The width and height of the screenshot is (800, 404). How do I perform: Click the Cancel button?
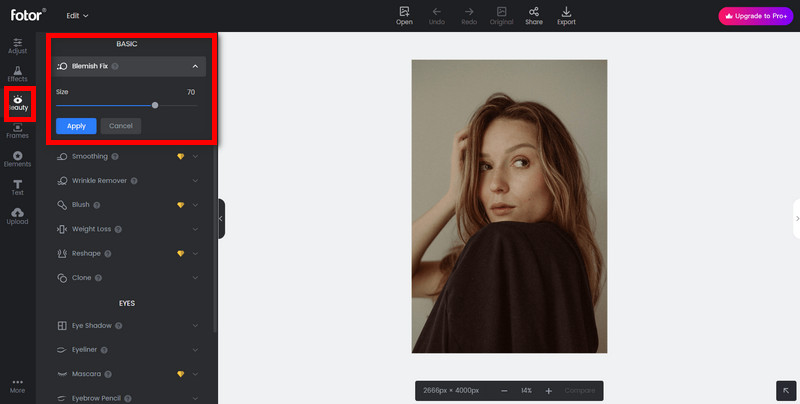pyautogui.click(x=121, y=126)
